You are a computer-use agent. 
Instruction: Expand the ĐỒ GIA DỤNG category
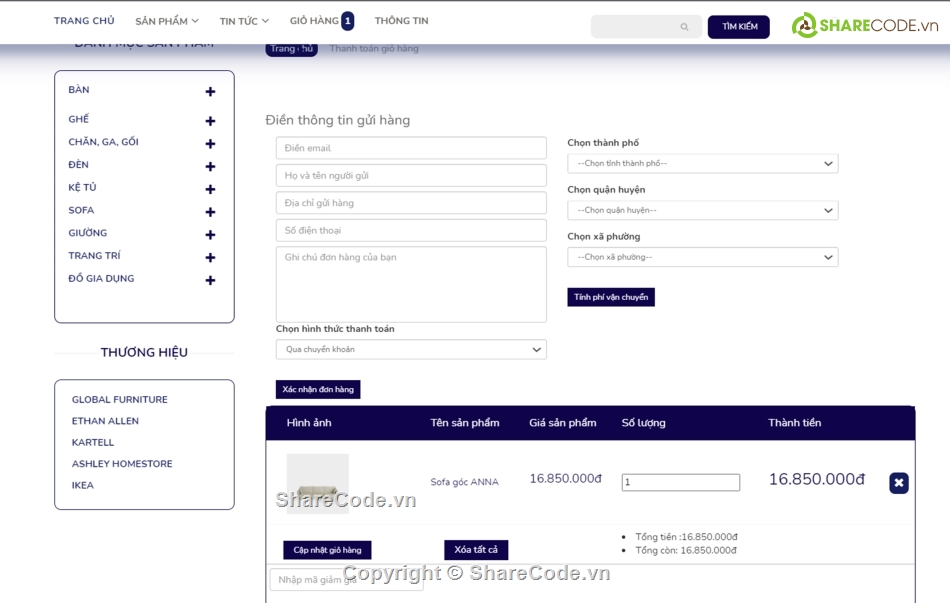tap(209, 280)
